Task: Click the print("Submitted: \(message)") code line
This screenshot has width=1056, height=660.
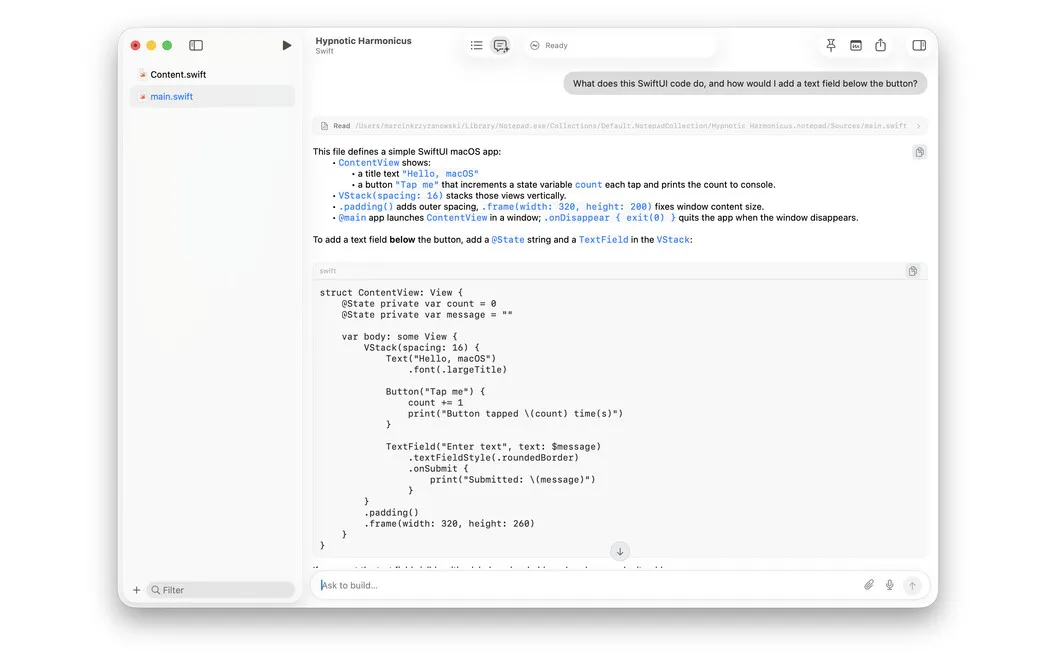Action: [513, 480]
